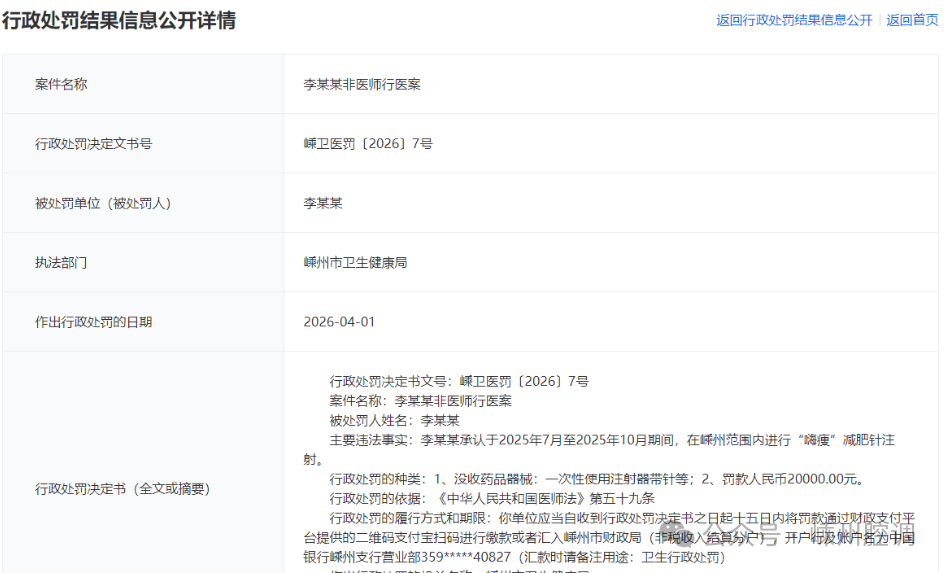Select the value 李某某非医师行医案 in top row

tap(362, 84)
